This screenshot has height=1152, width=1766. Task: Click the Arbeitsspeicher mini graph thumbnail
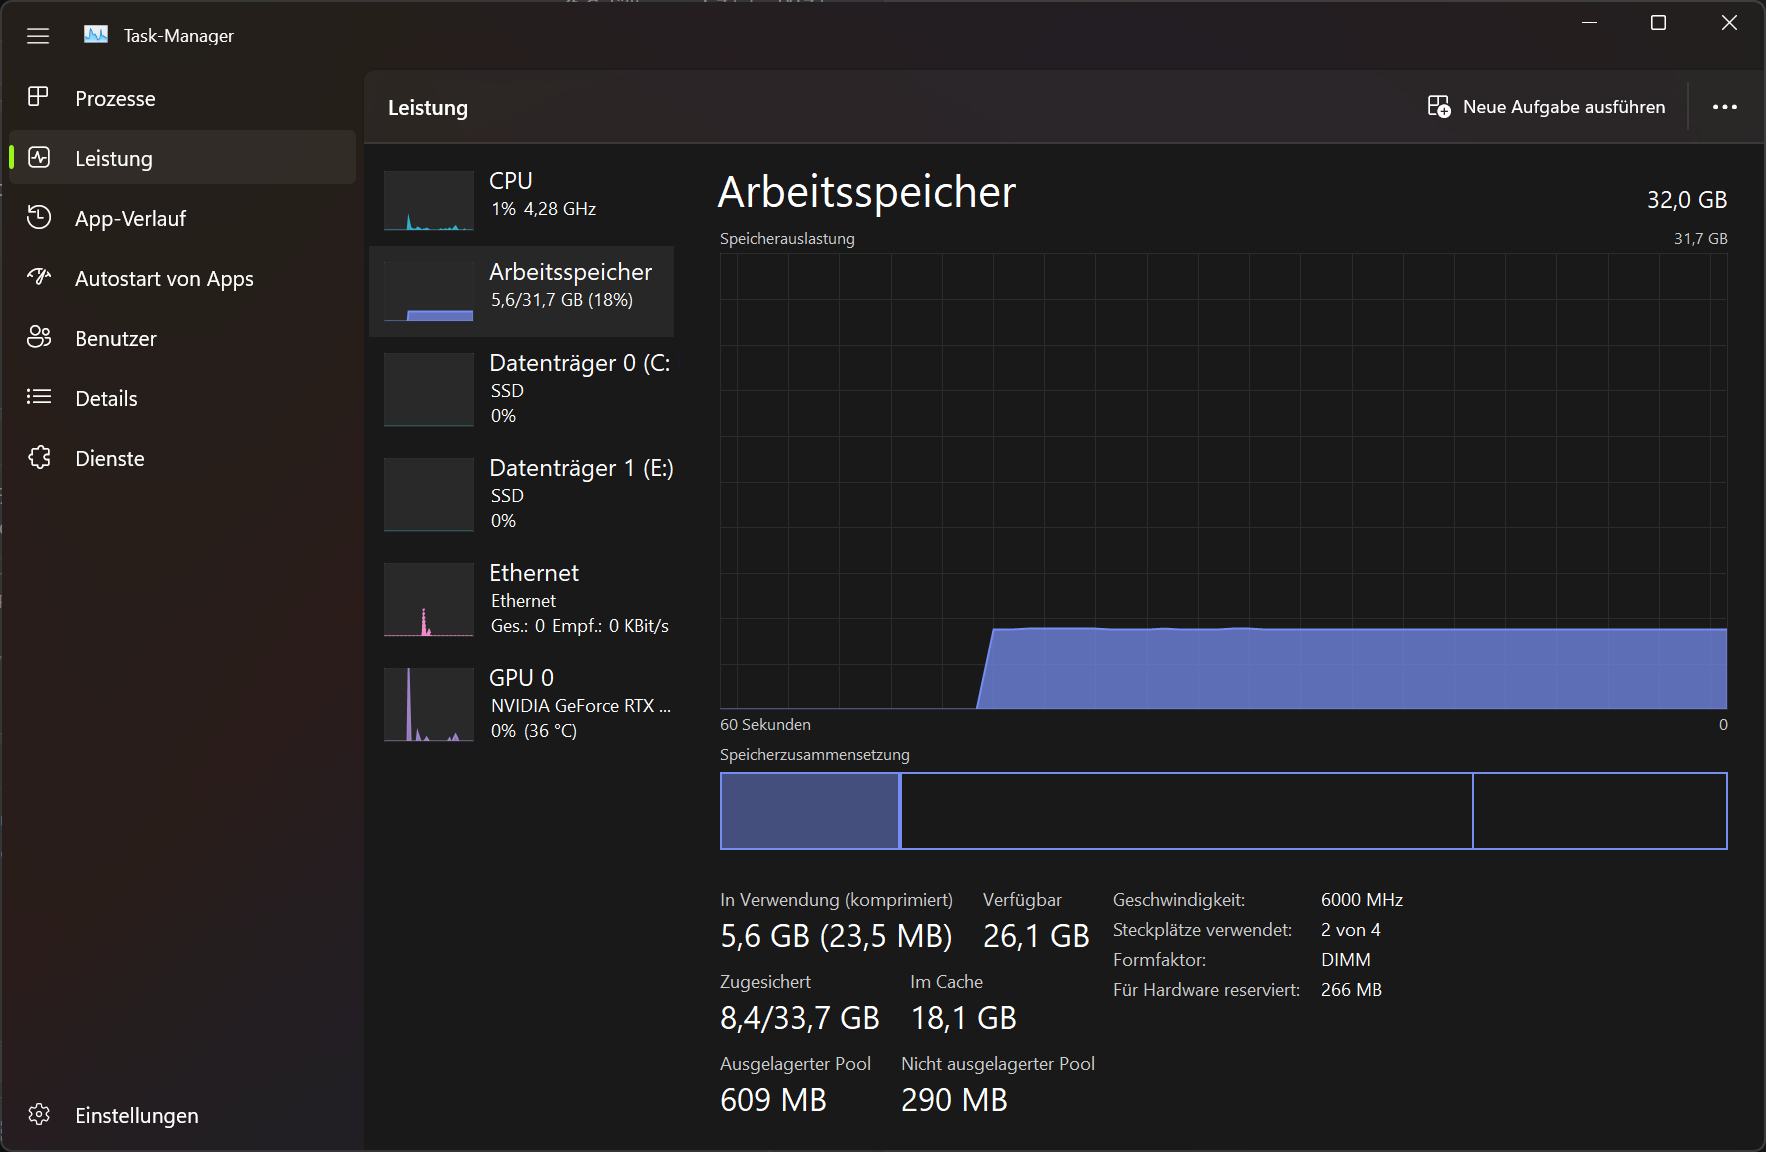(429, 291)
